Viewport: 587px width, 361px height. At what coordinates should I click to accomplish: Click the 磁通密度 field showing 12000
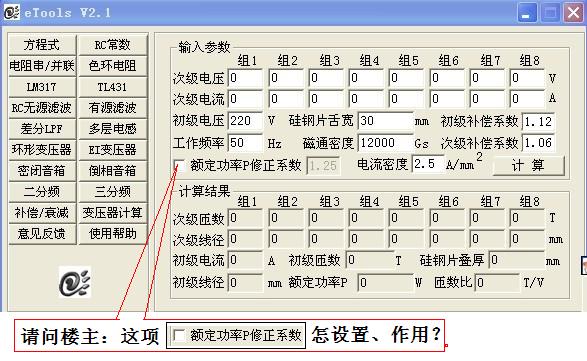click(x=386, y=143)
